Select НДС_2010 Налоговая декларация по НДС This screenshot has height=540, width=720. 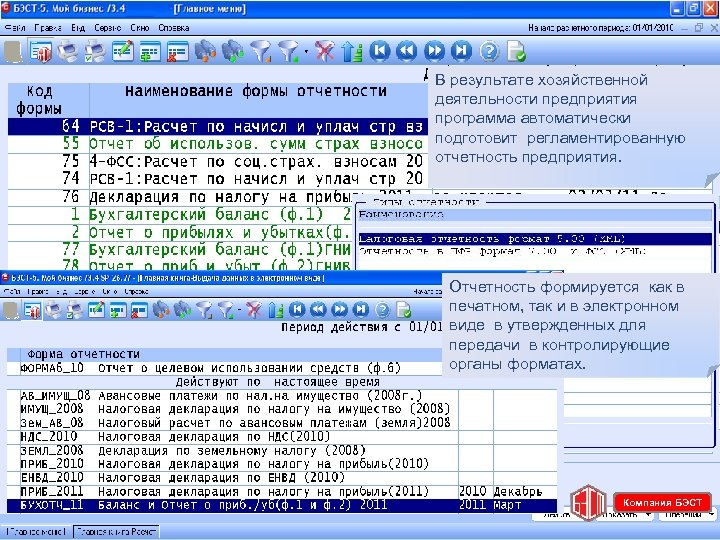pos(282,437)
